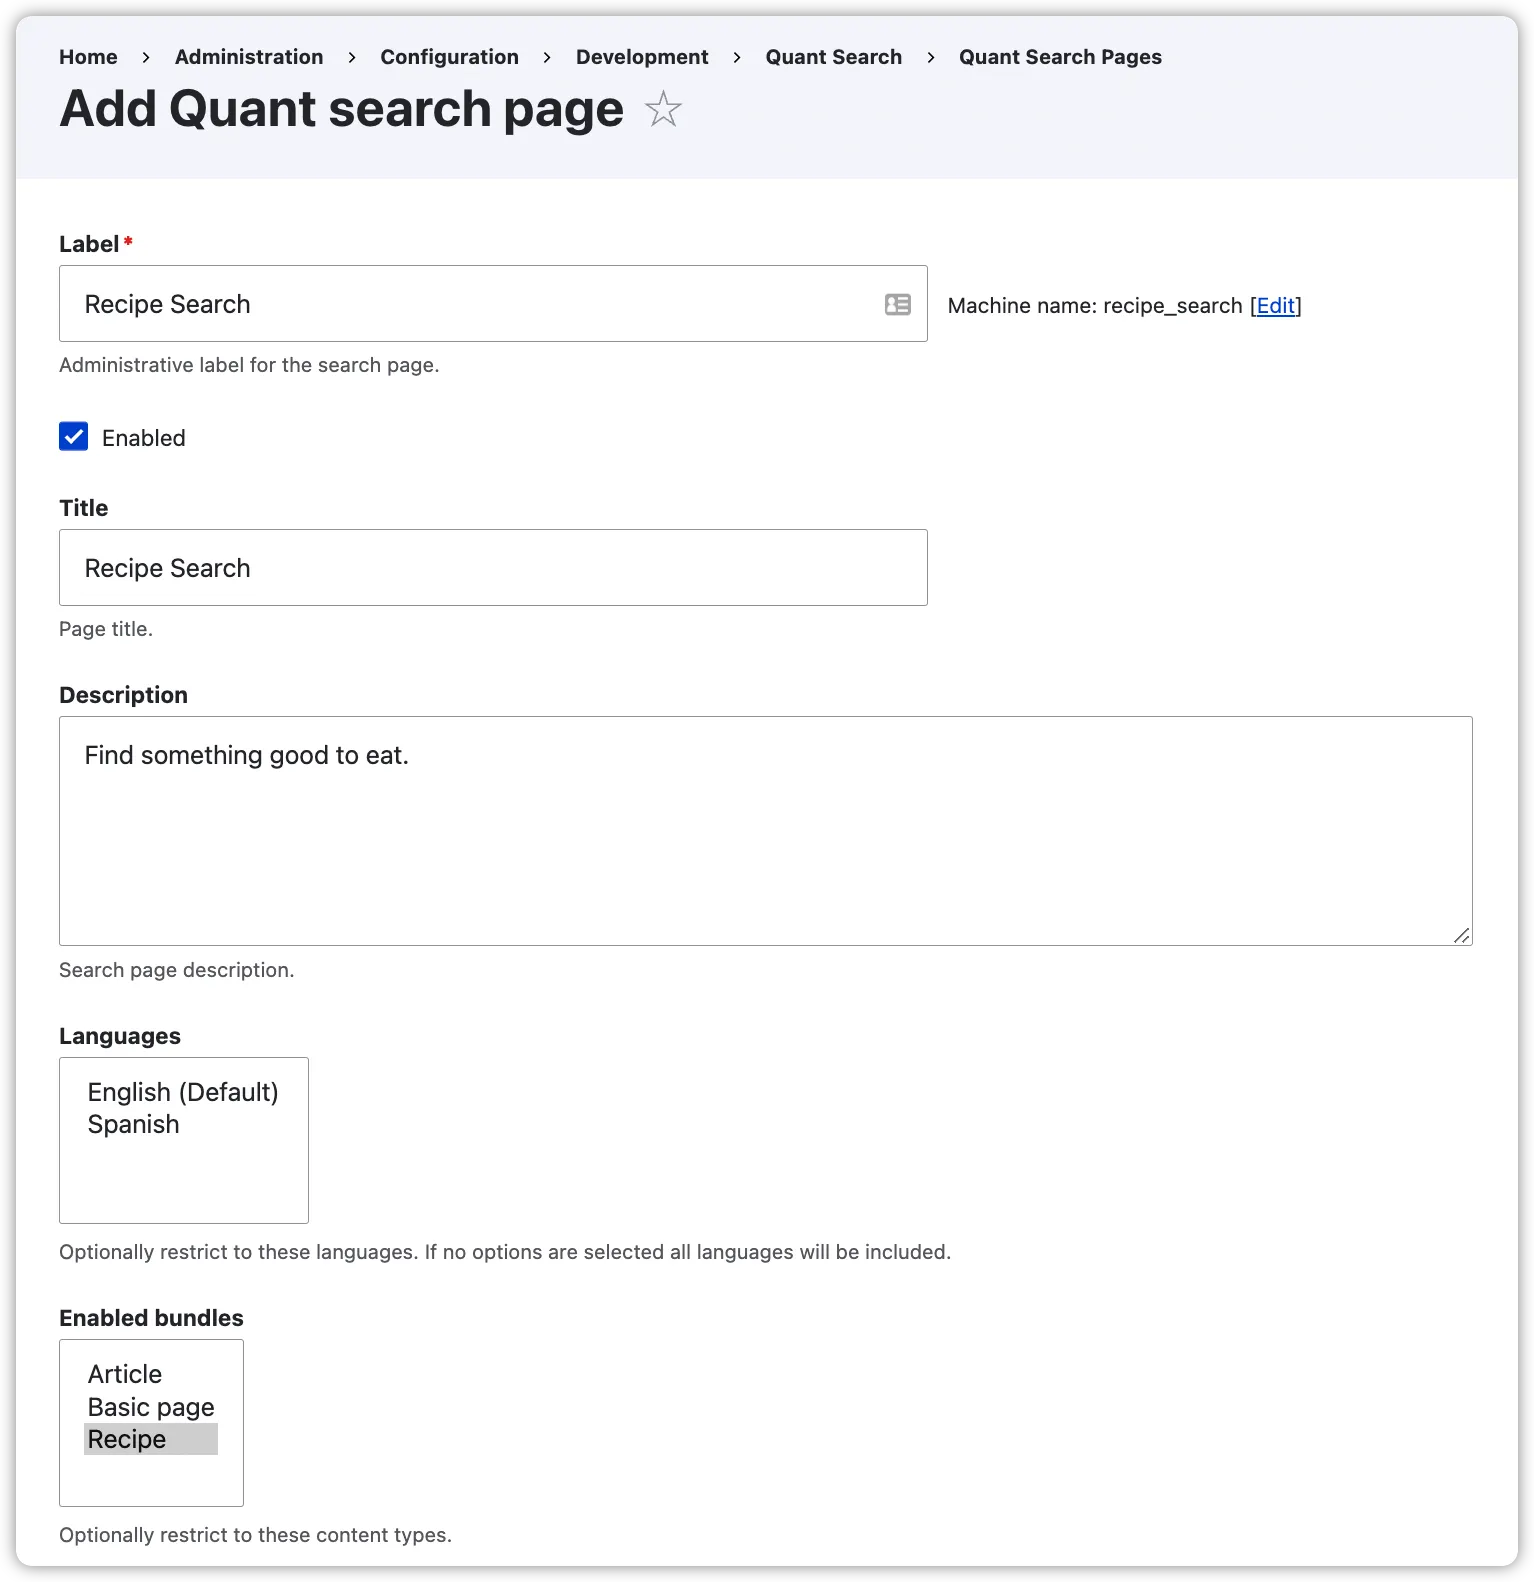Open the Development breadcrumb link
The width and height of the screenshot is (1534, 1582).
[x=642, y=57]
